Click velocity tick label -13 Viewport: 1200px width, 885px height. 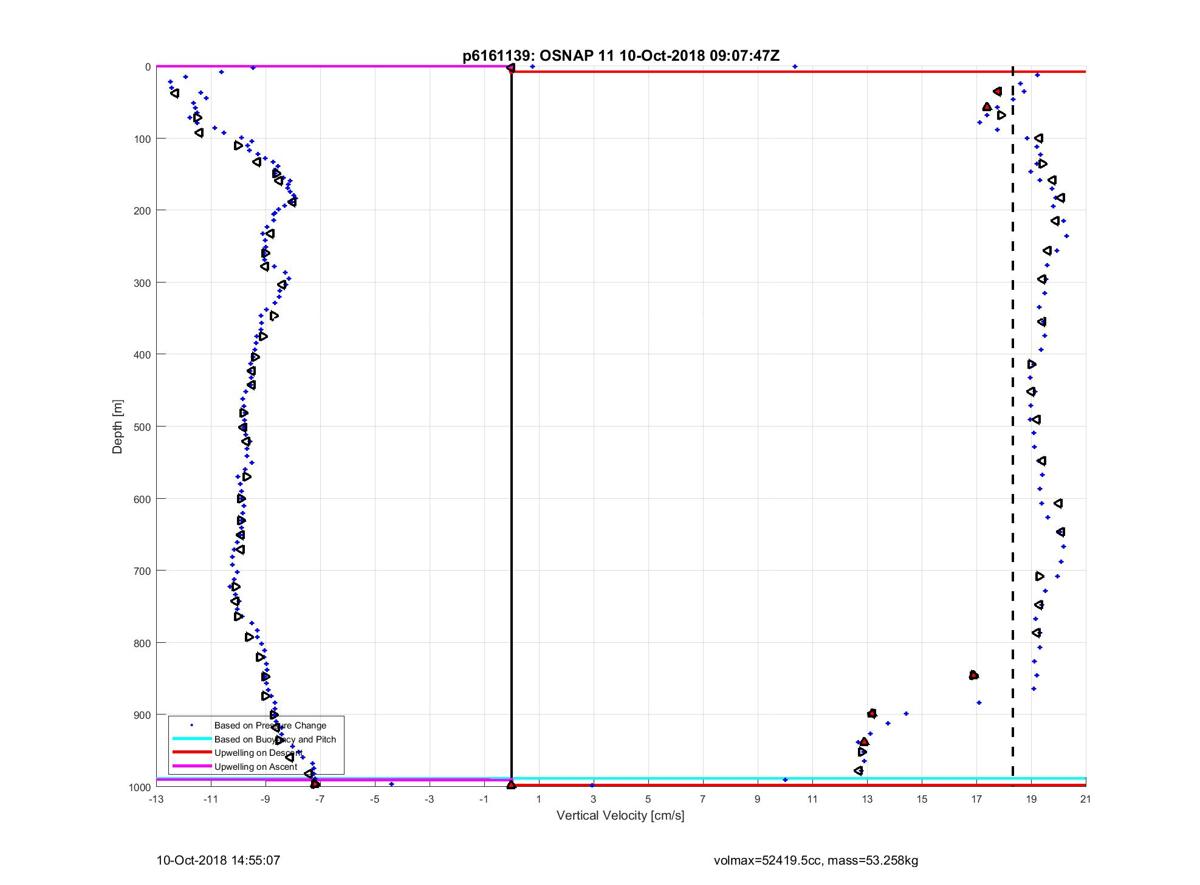click(x=156, y=799)
